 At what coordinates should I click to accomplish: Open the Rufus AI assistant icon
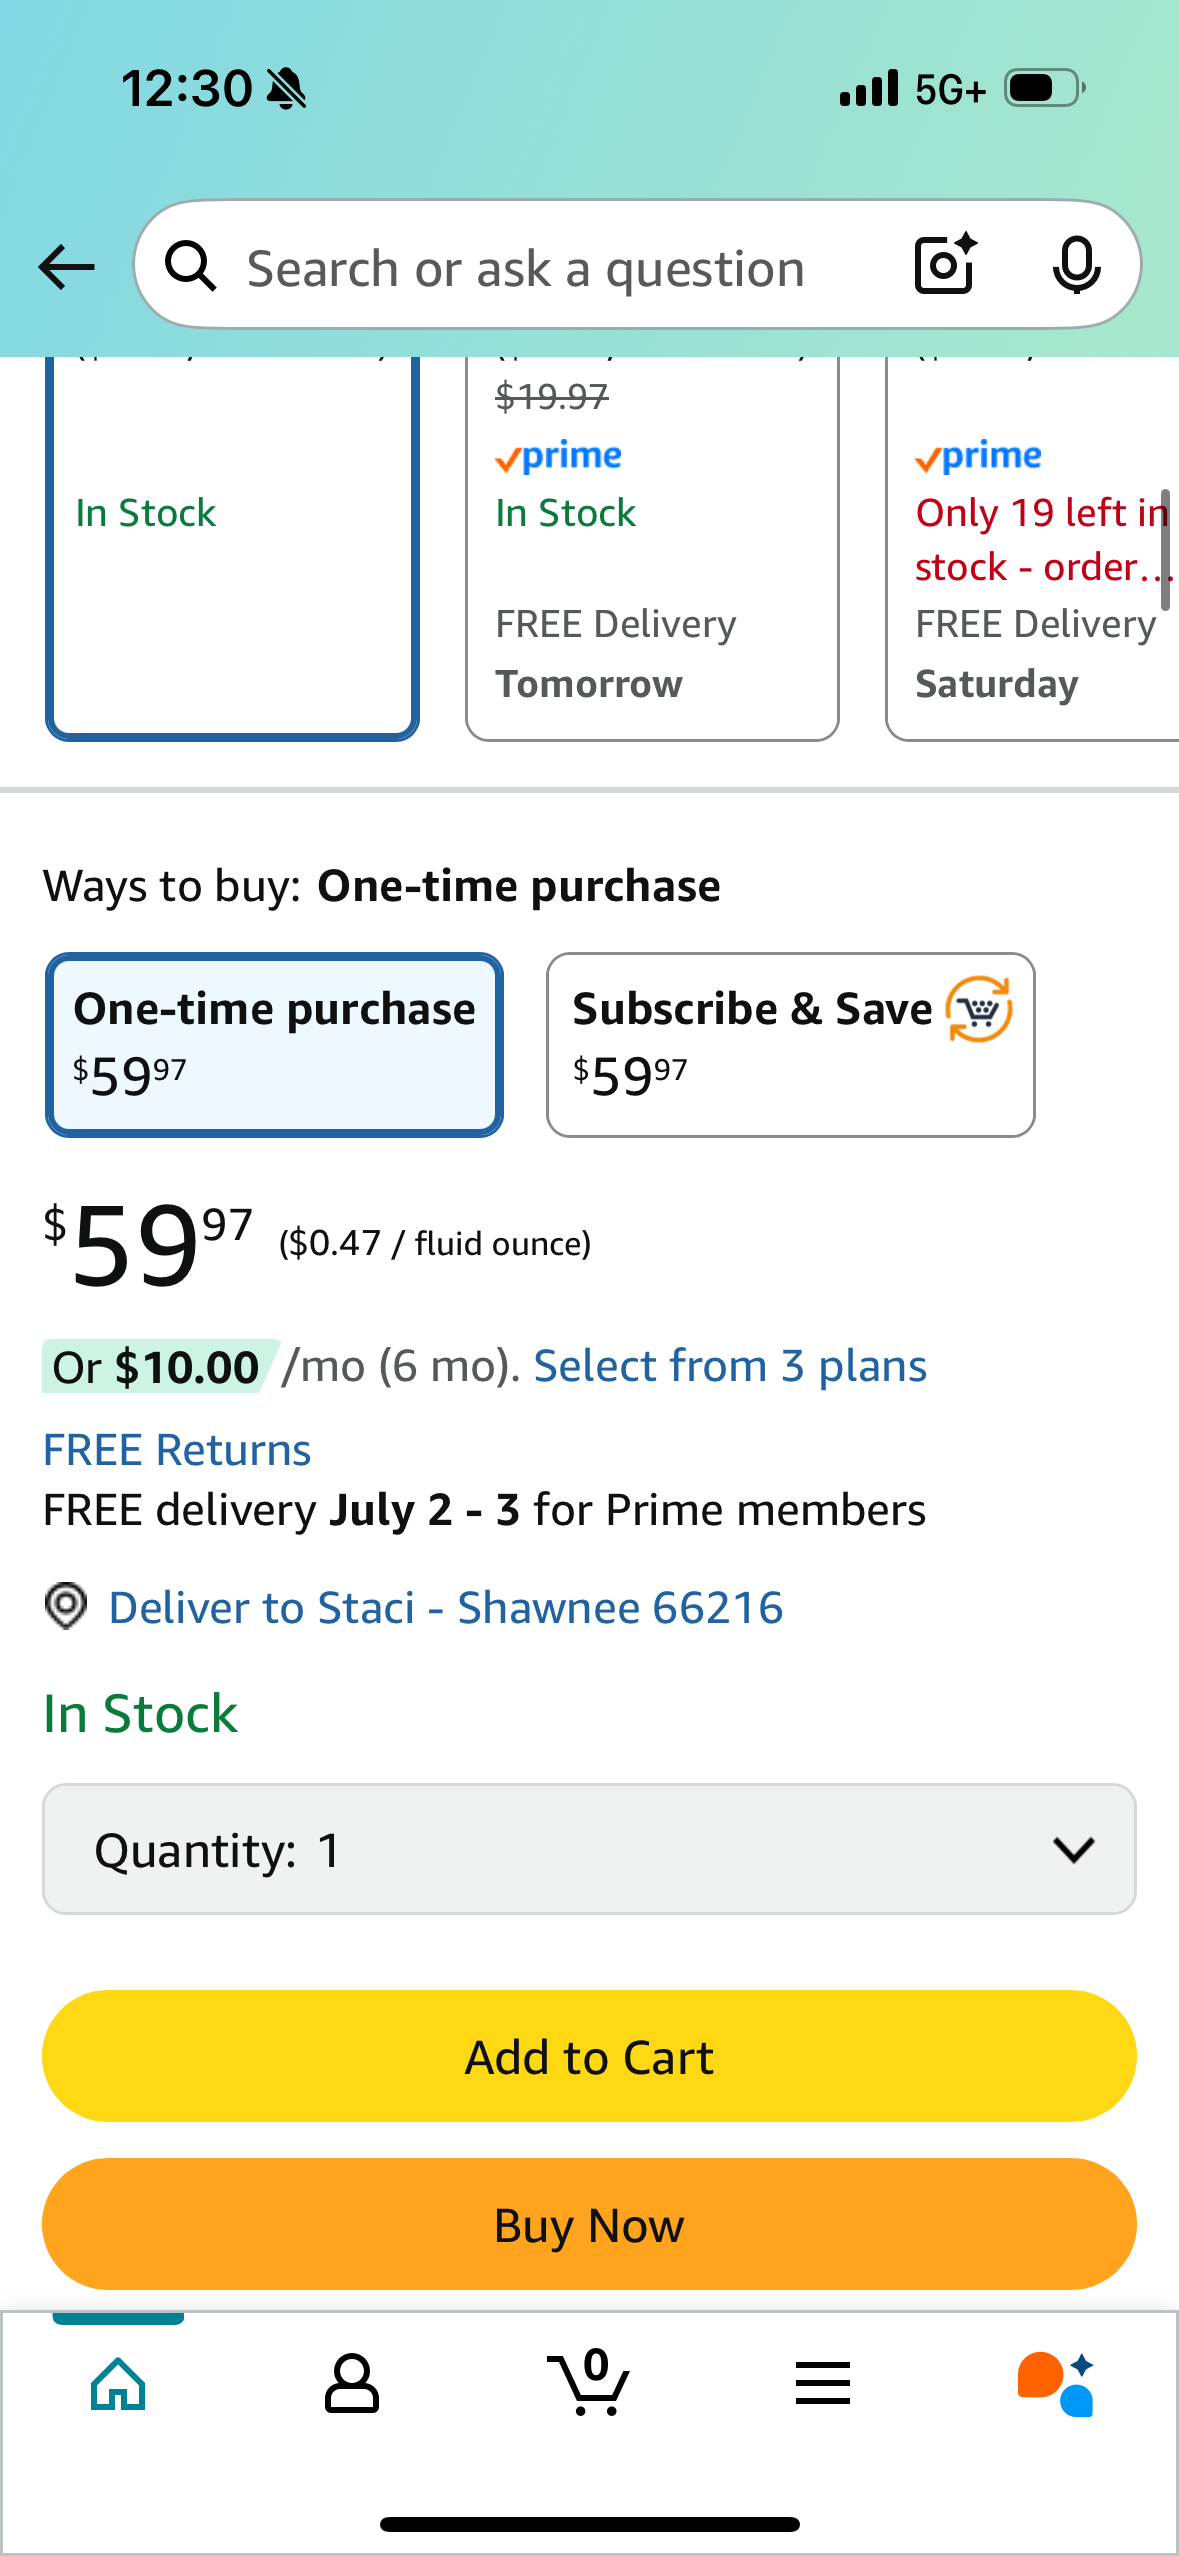tap(1056, 2384)
